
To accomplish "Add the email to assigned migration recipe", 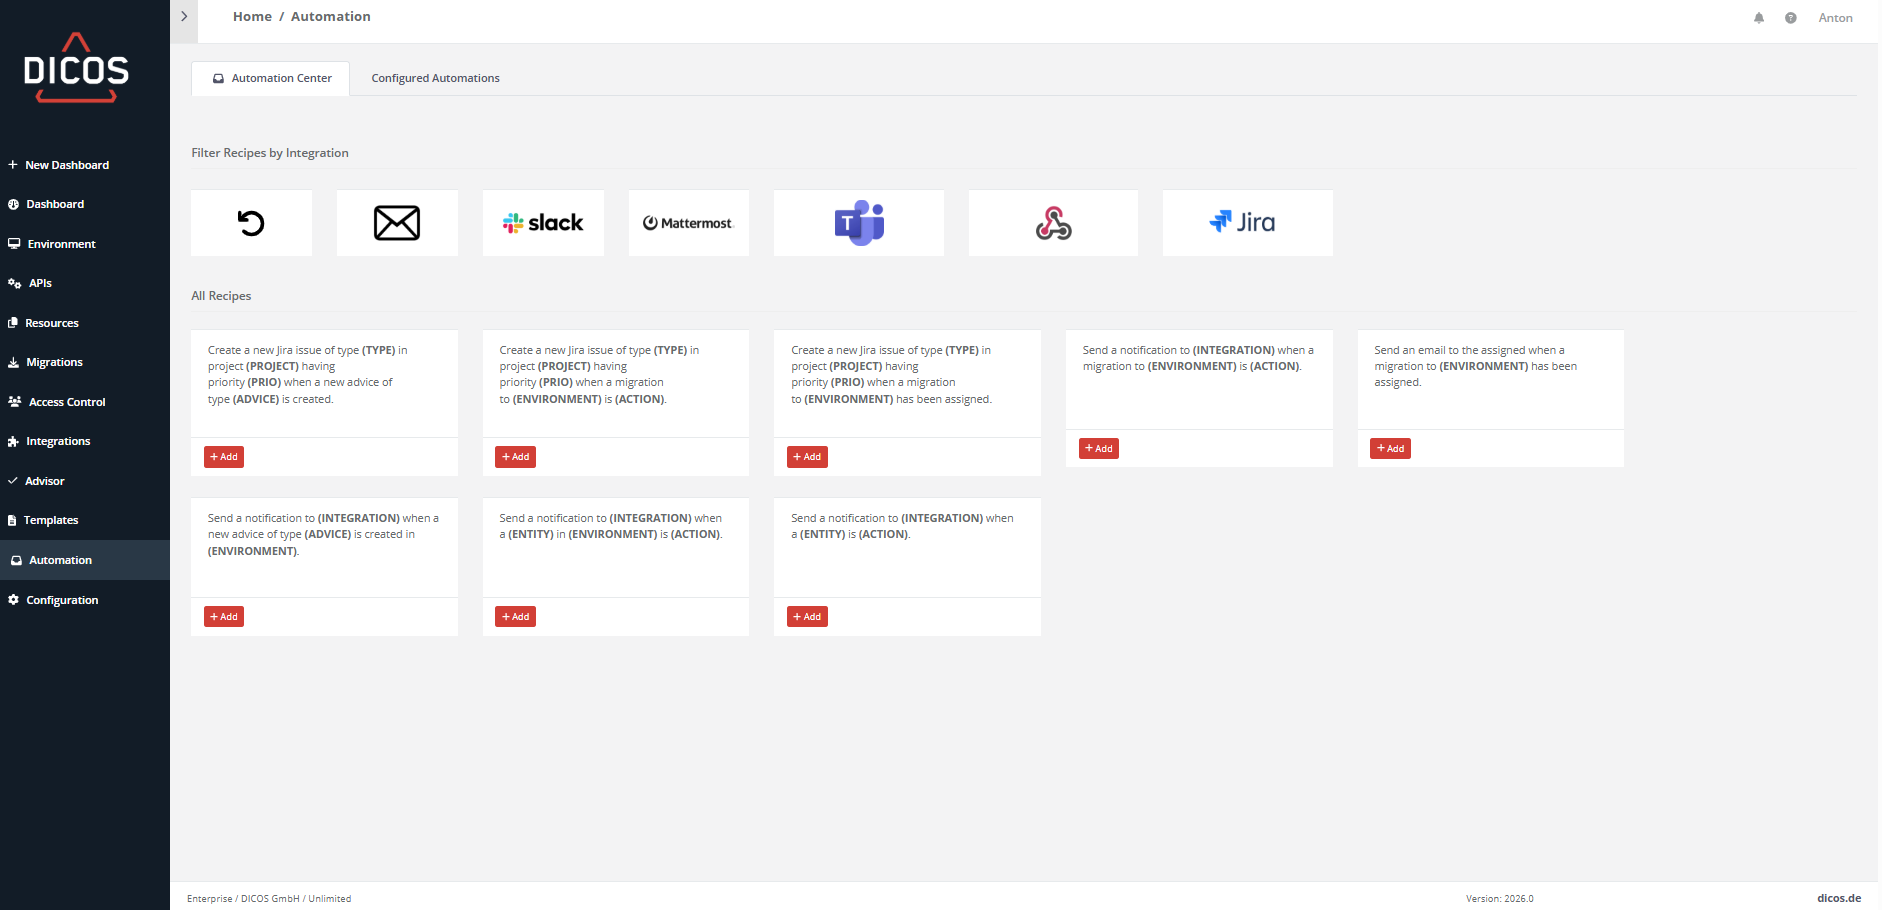I will click(x=1390, y=449).
